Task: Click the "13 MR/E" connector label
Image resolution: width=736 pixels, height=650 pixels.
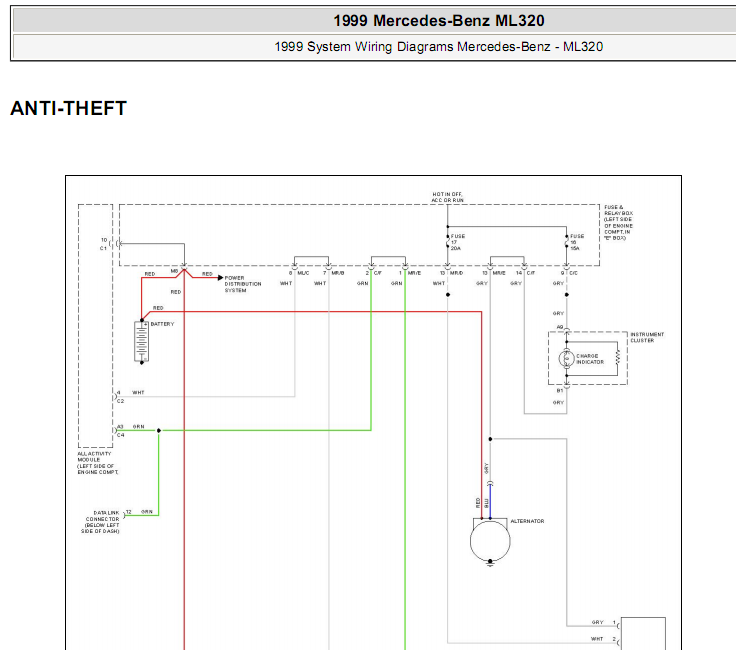Action: click(494, 273)
